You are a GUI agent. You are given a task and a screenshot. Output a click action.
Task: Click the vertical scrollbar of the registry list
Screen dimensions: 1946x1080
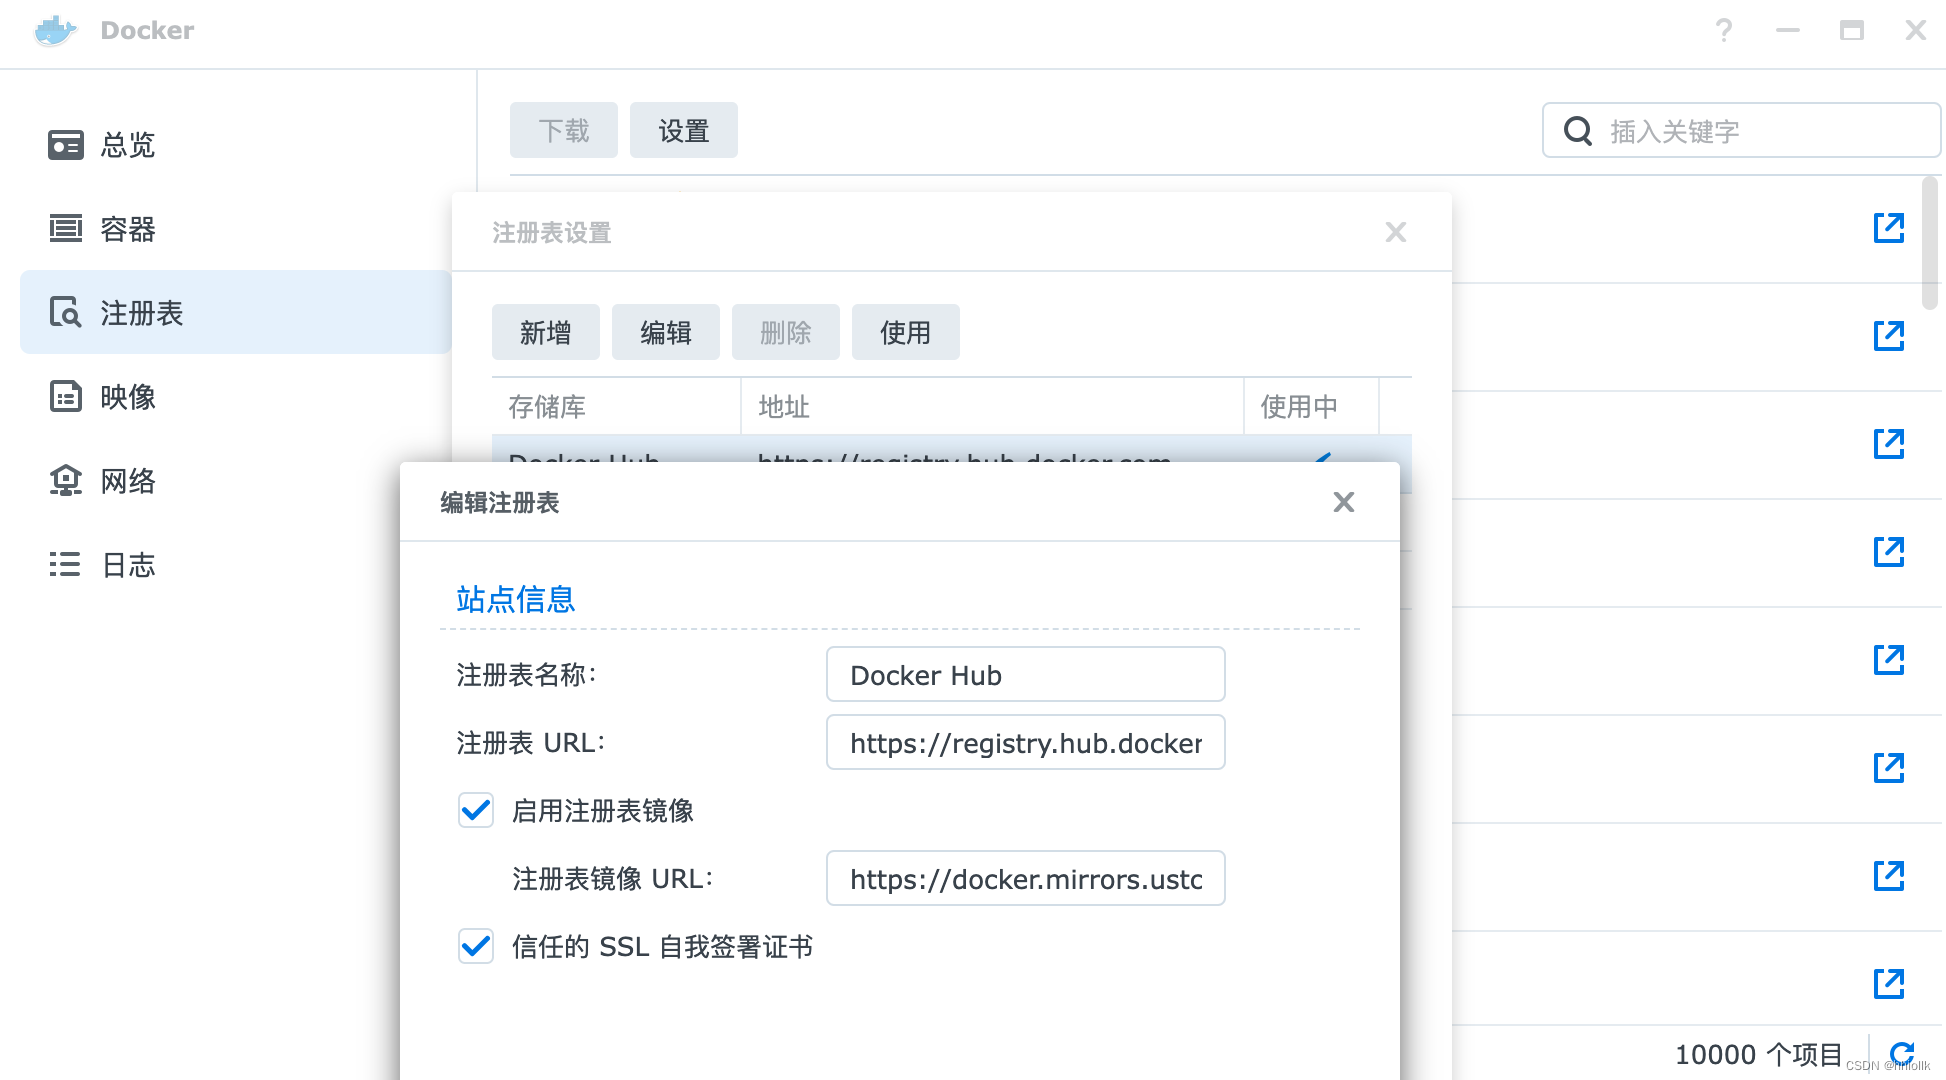pos(1930,245)
